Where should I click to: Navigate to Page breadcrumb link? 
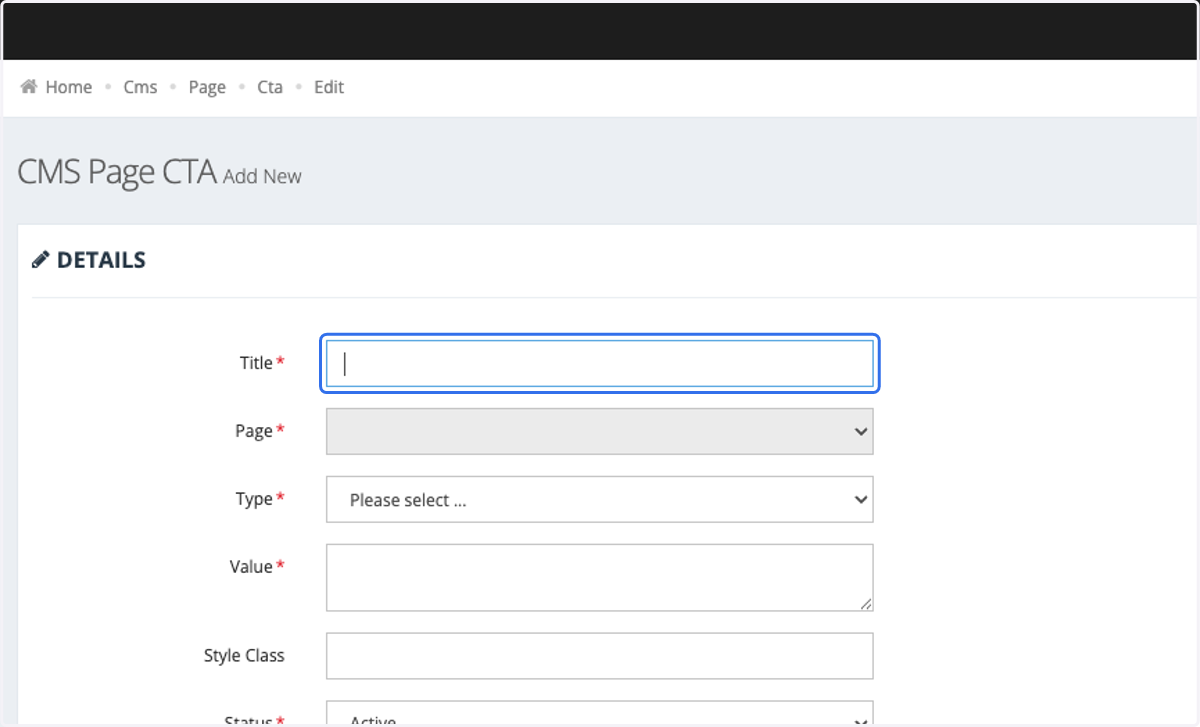[207, 87]
